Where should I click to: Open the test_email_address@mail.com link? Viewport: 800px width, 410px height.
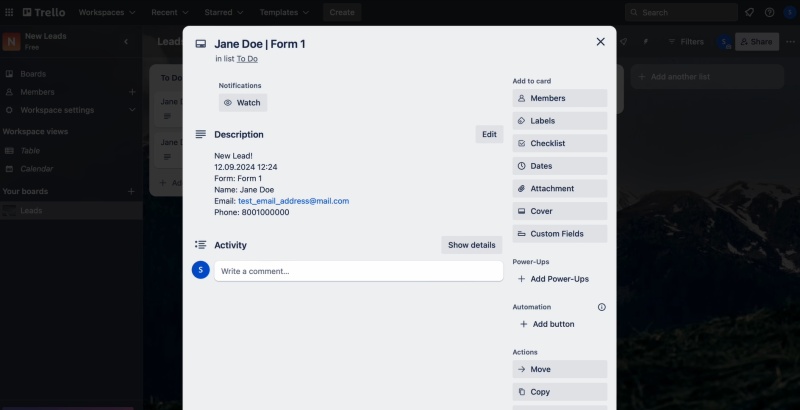(x=293, y=201)
